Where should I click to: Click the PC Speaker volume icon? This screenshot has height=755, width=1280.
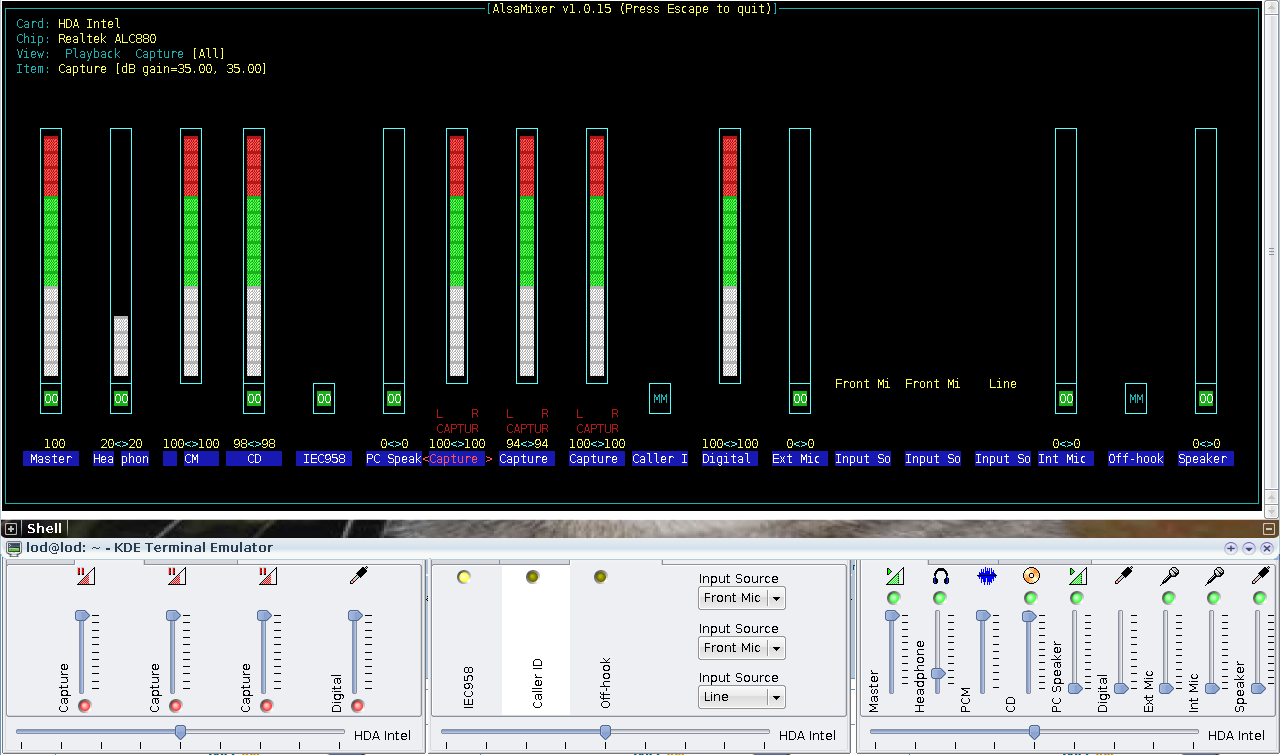point(1077,576)
